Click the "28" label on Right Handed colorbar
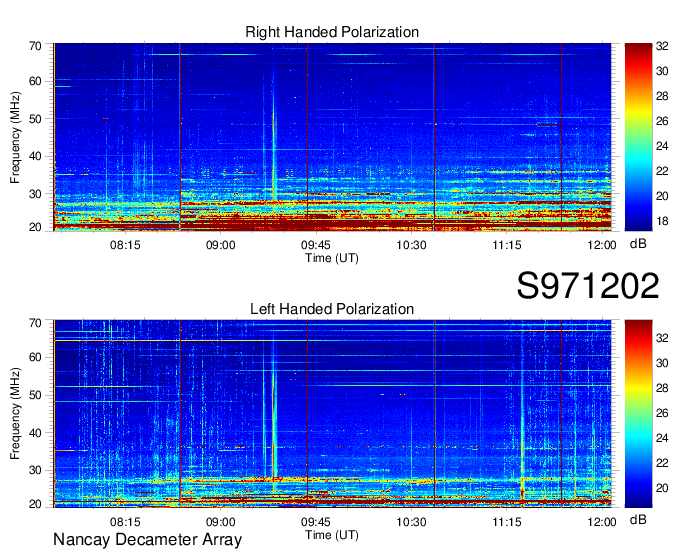 662,96
